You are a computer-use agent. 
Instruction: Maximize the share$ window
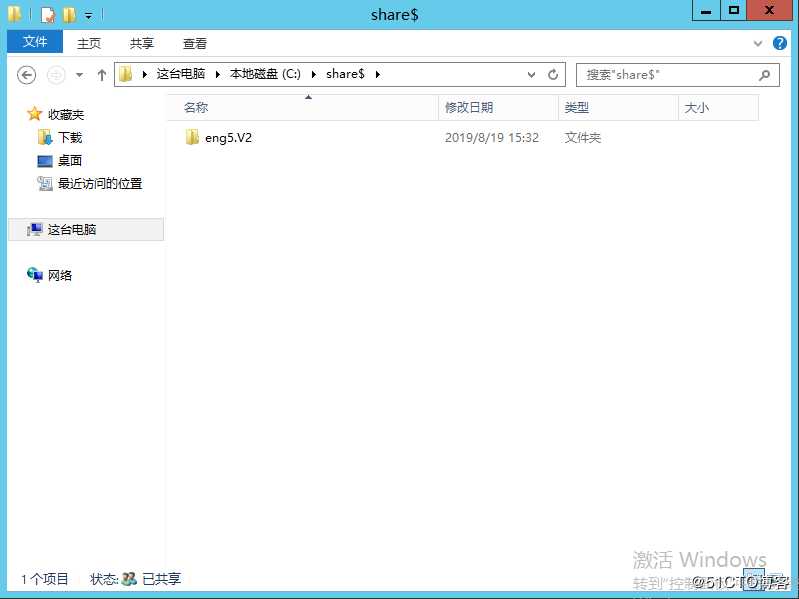coord(734,11)
